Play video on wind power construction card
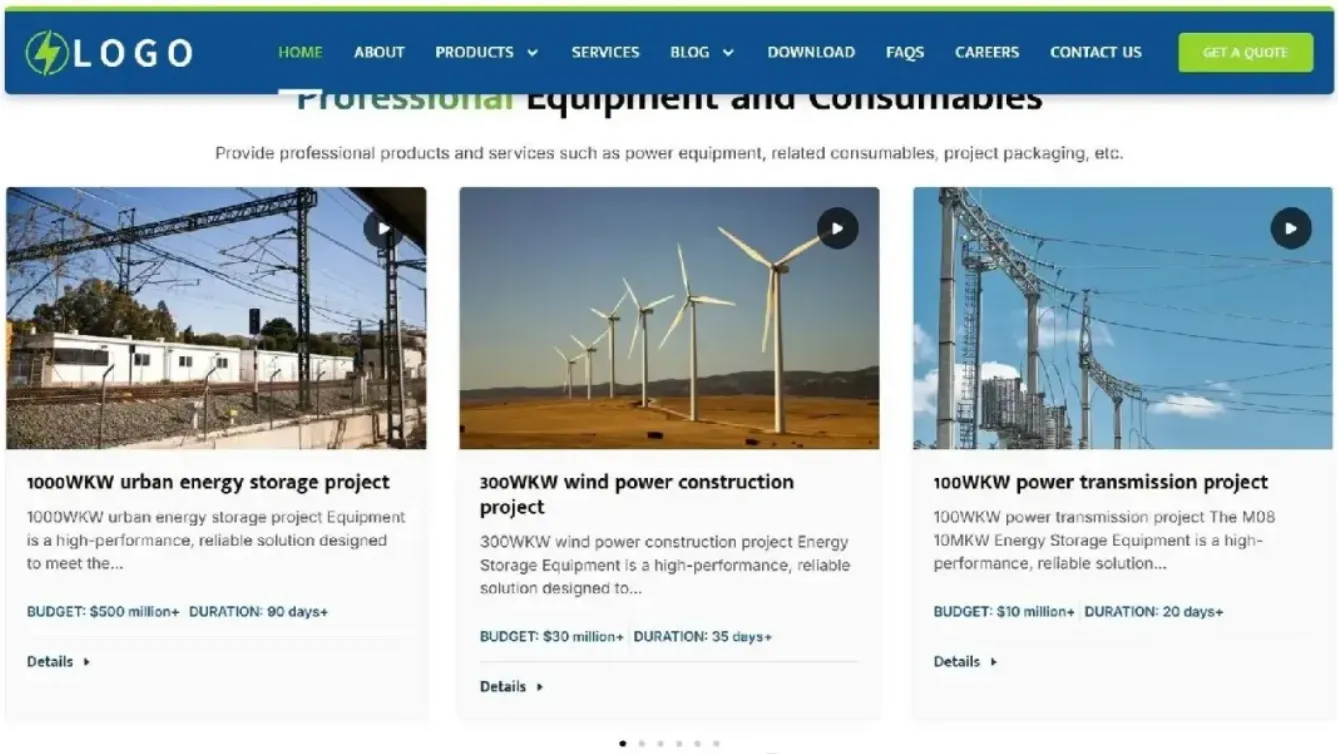This screenshot has height=754, width=1338. point(837,229)
